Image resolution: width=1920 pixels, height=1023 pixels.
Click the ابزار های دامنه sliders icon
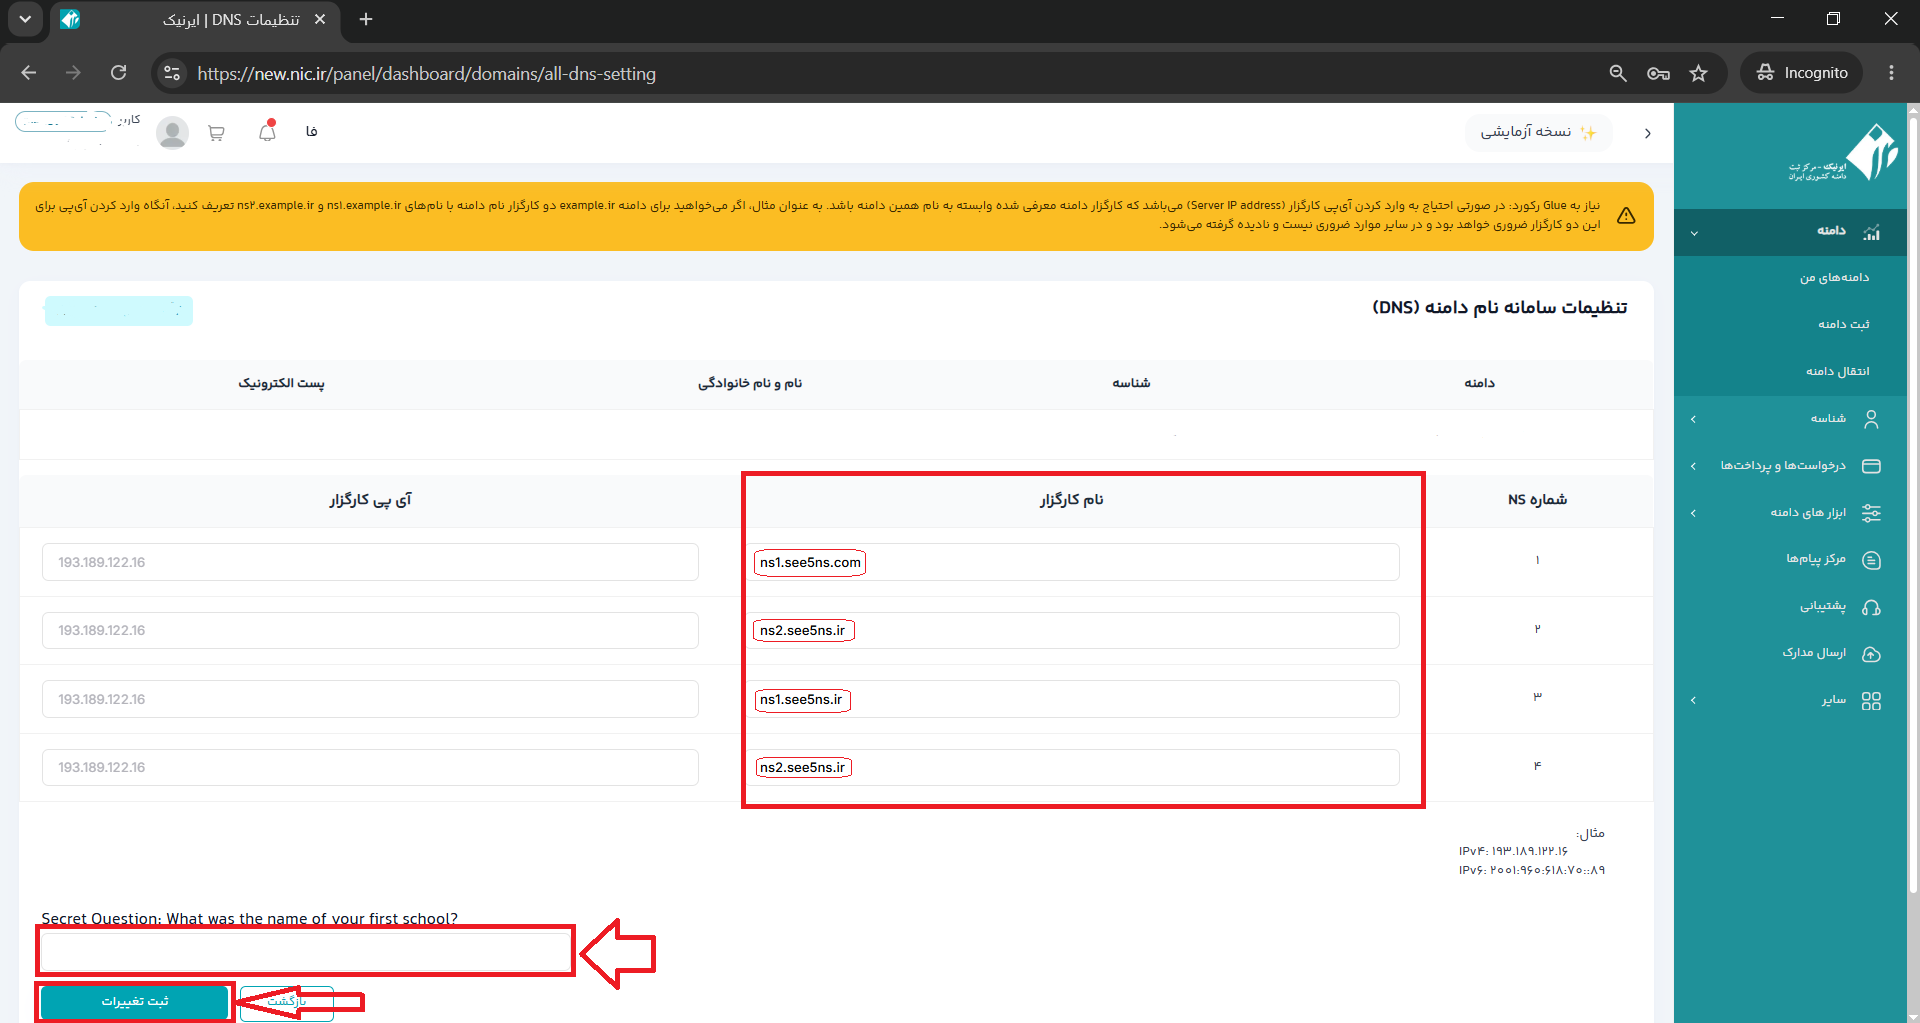(1871, 513)
